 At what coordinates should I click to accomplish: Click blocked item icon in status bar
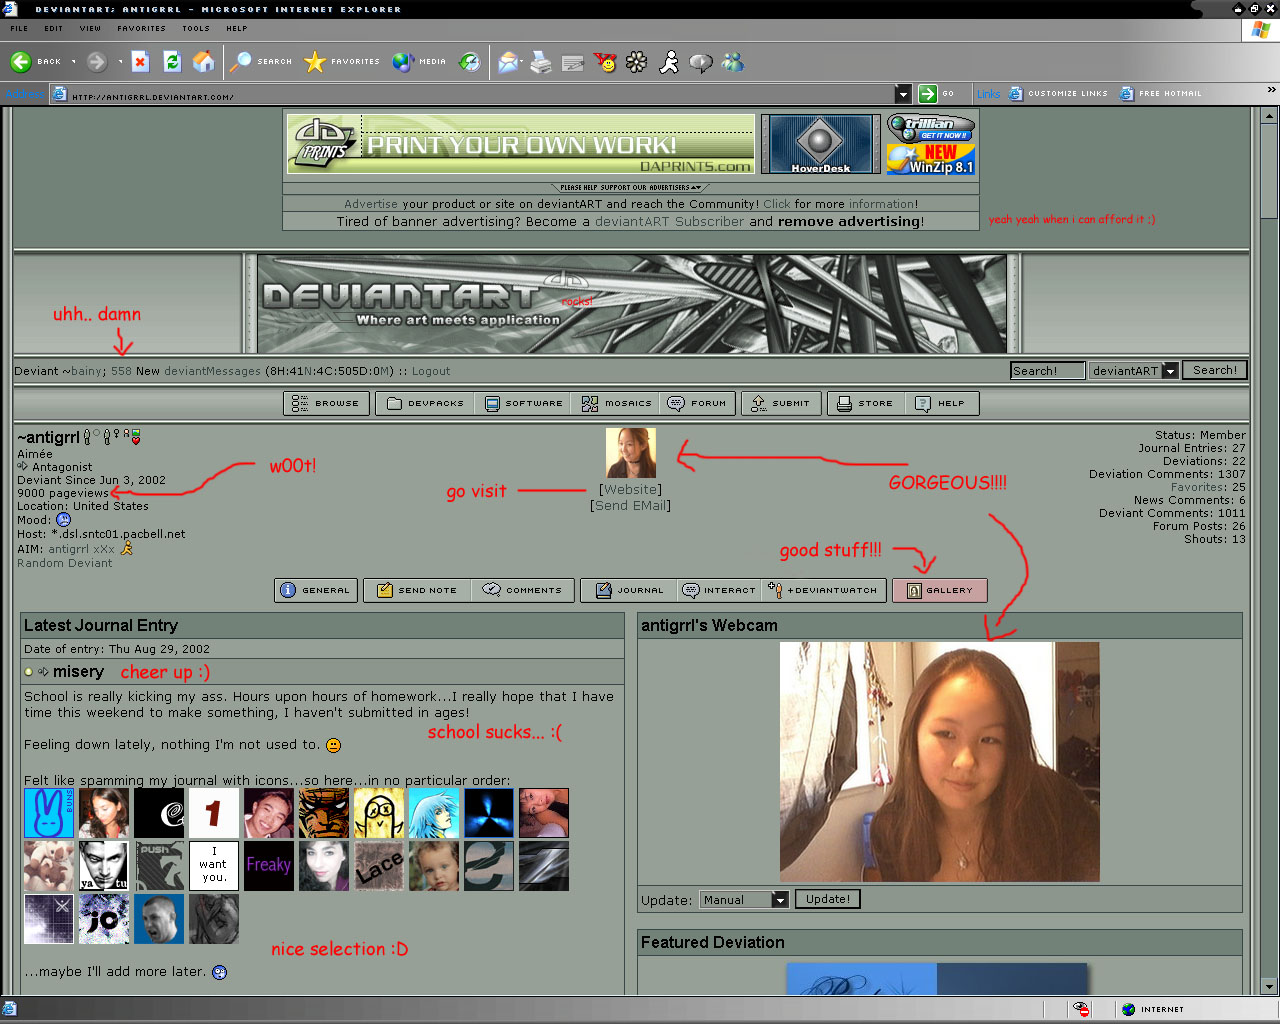1081,1009
